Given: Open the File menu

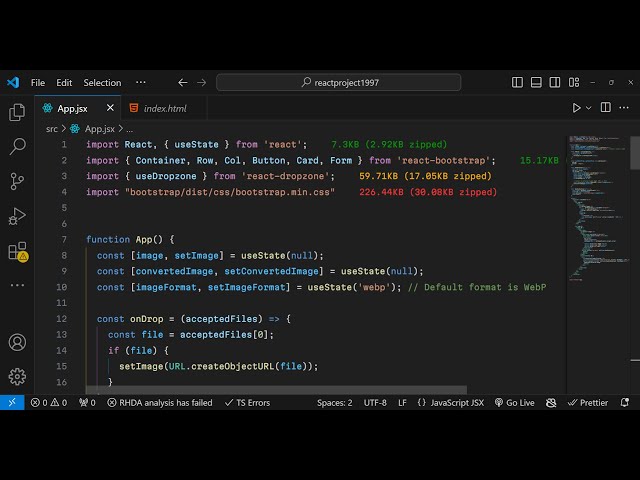Looking at the screenshot, I should 38,83.
